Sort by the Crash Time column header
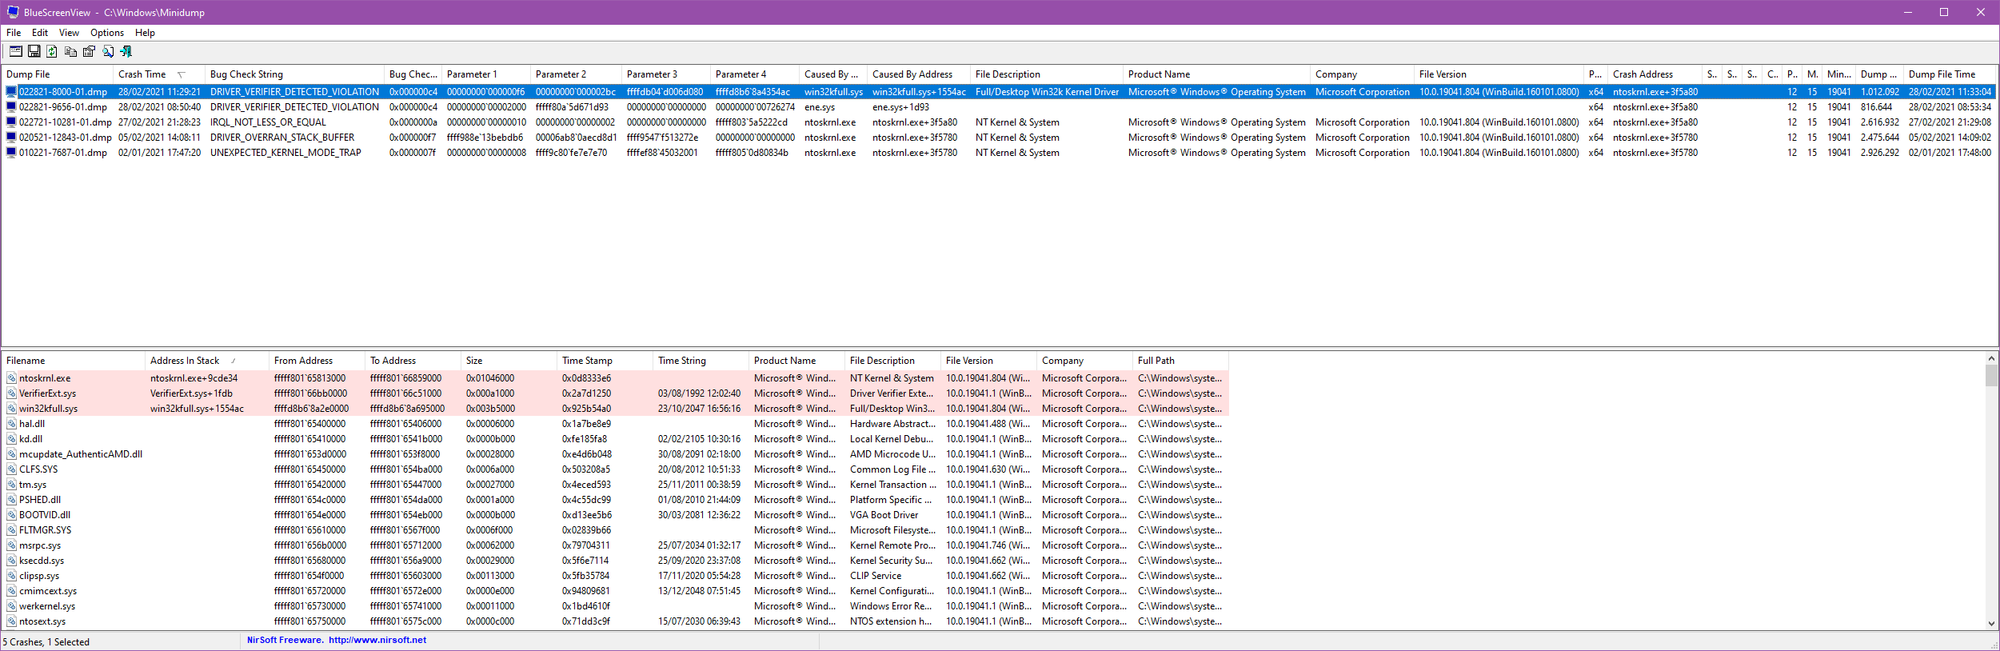Screen dimensions: 2000x651 coord(159,74)
